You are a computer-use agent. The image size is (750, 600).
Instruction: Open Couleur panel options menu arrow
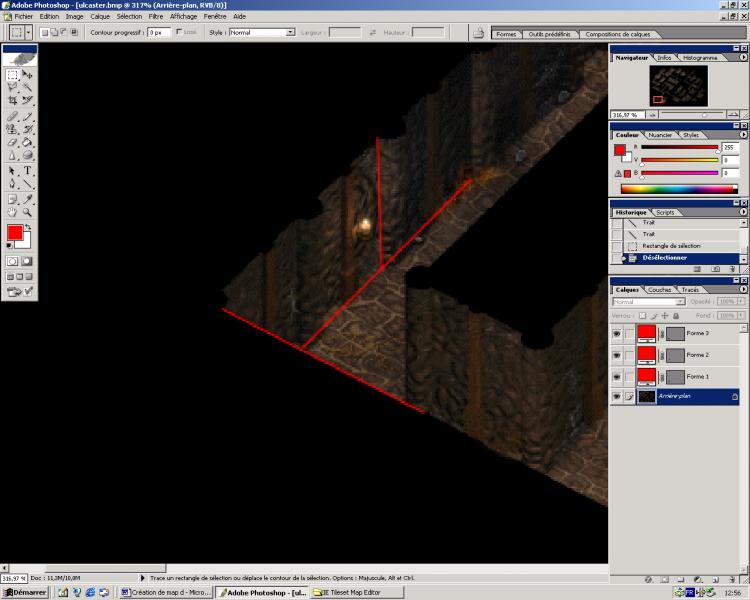click(x=743, y=135)
